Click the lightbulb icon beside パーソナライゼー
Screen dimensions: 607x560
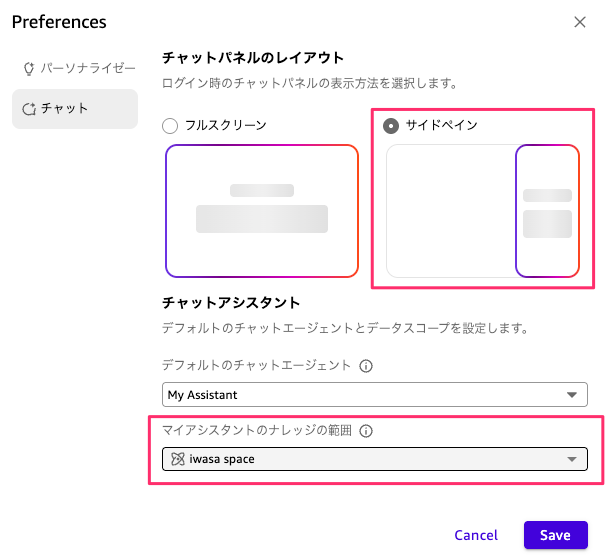click(x=29, y=69)
